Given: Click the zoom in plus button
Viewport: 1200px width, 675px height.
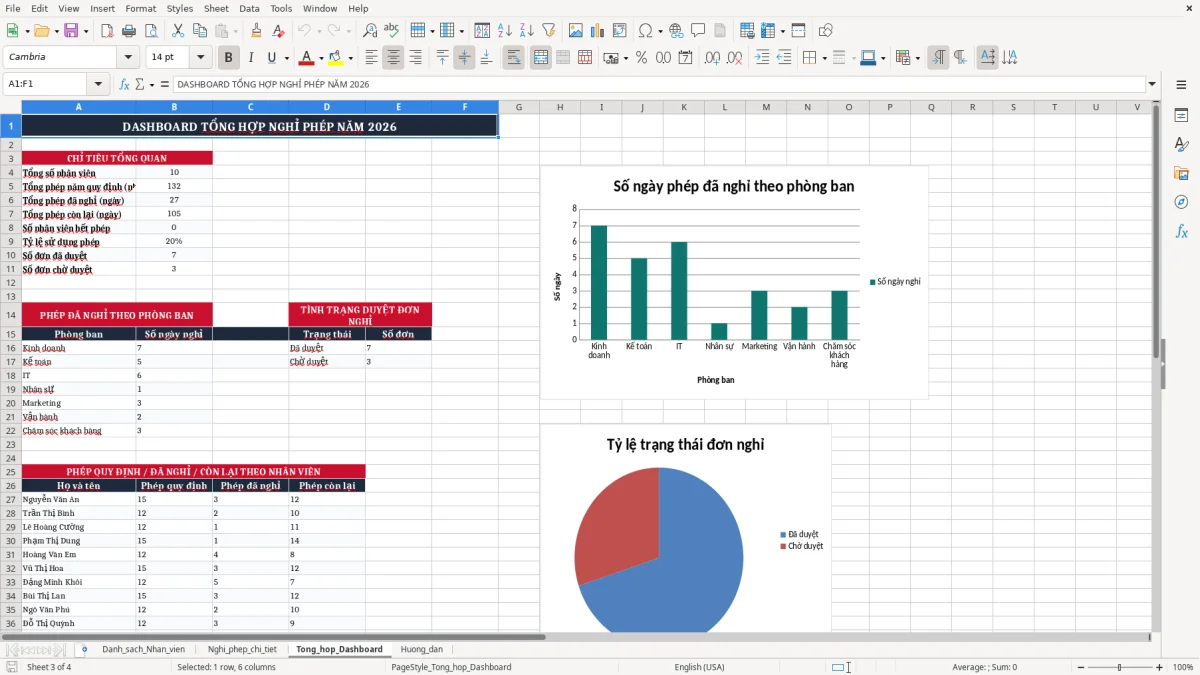Looking at the screenshot, I should pos(1160,667).
